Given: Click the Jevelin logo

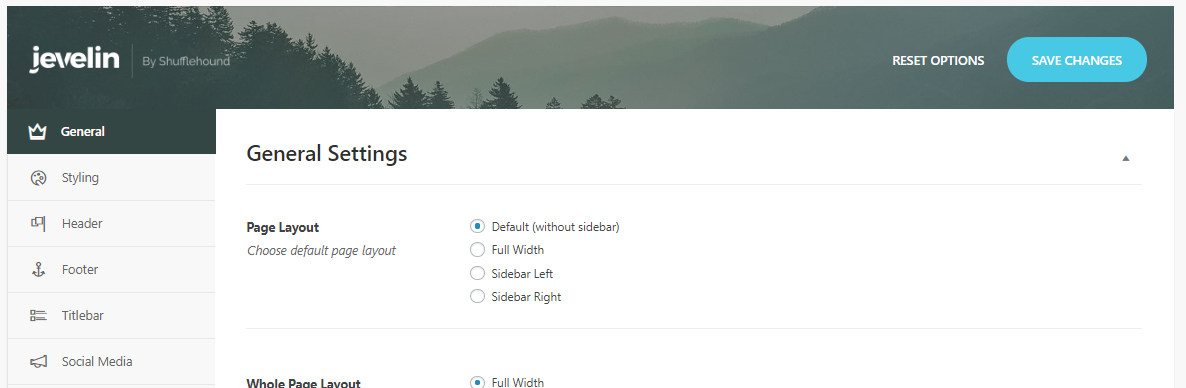Looking at the screenshot, I should pos(74,60).
